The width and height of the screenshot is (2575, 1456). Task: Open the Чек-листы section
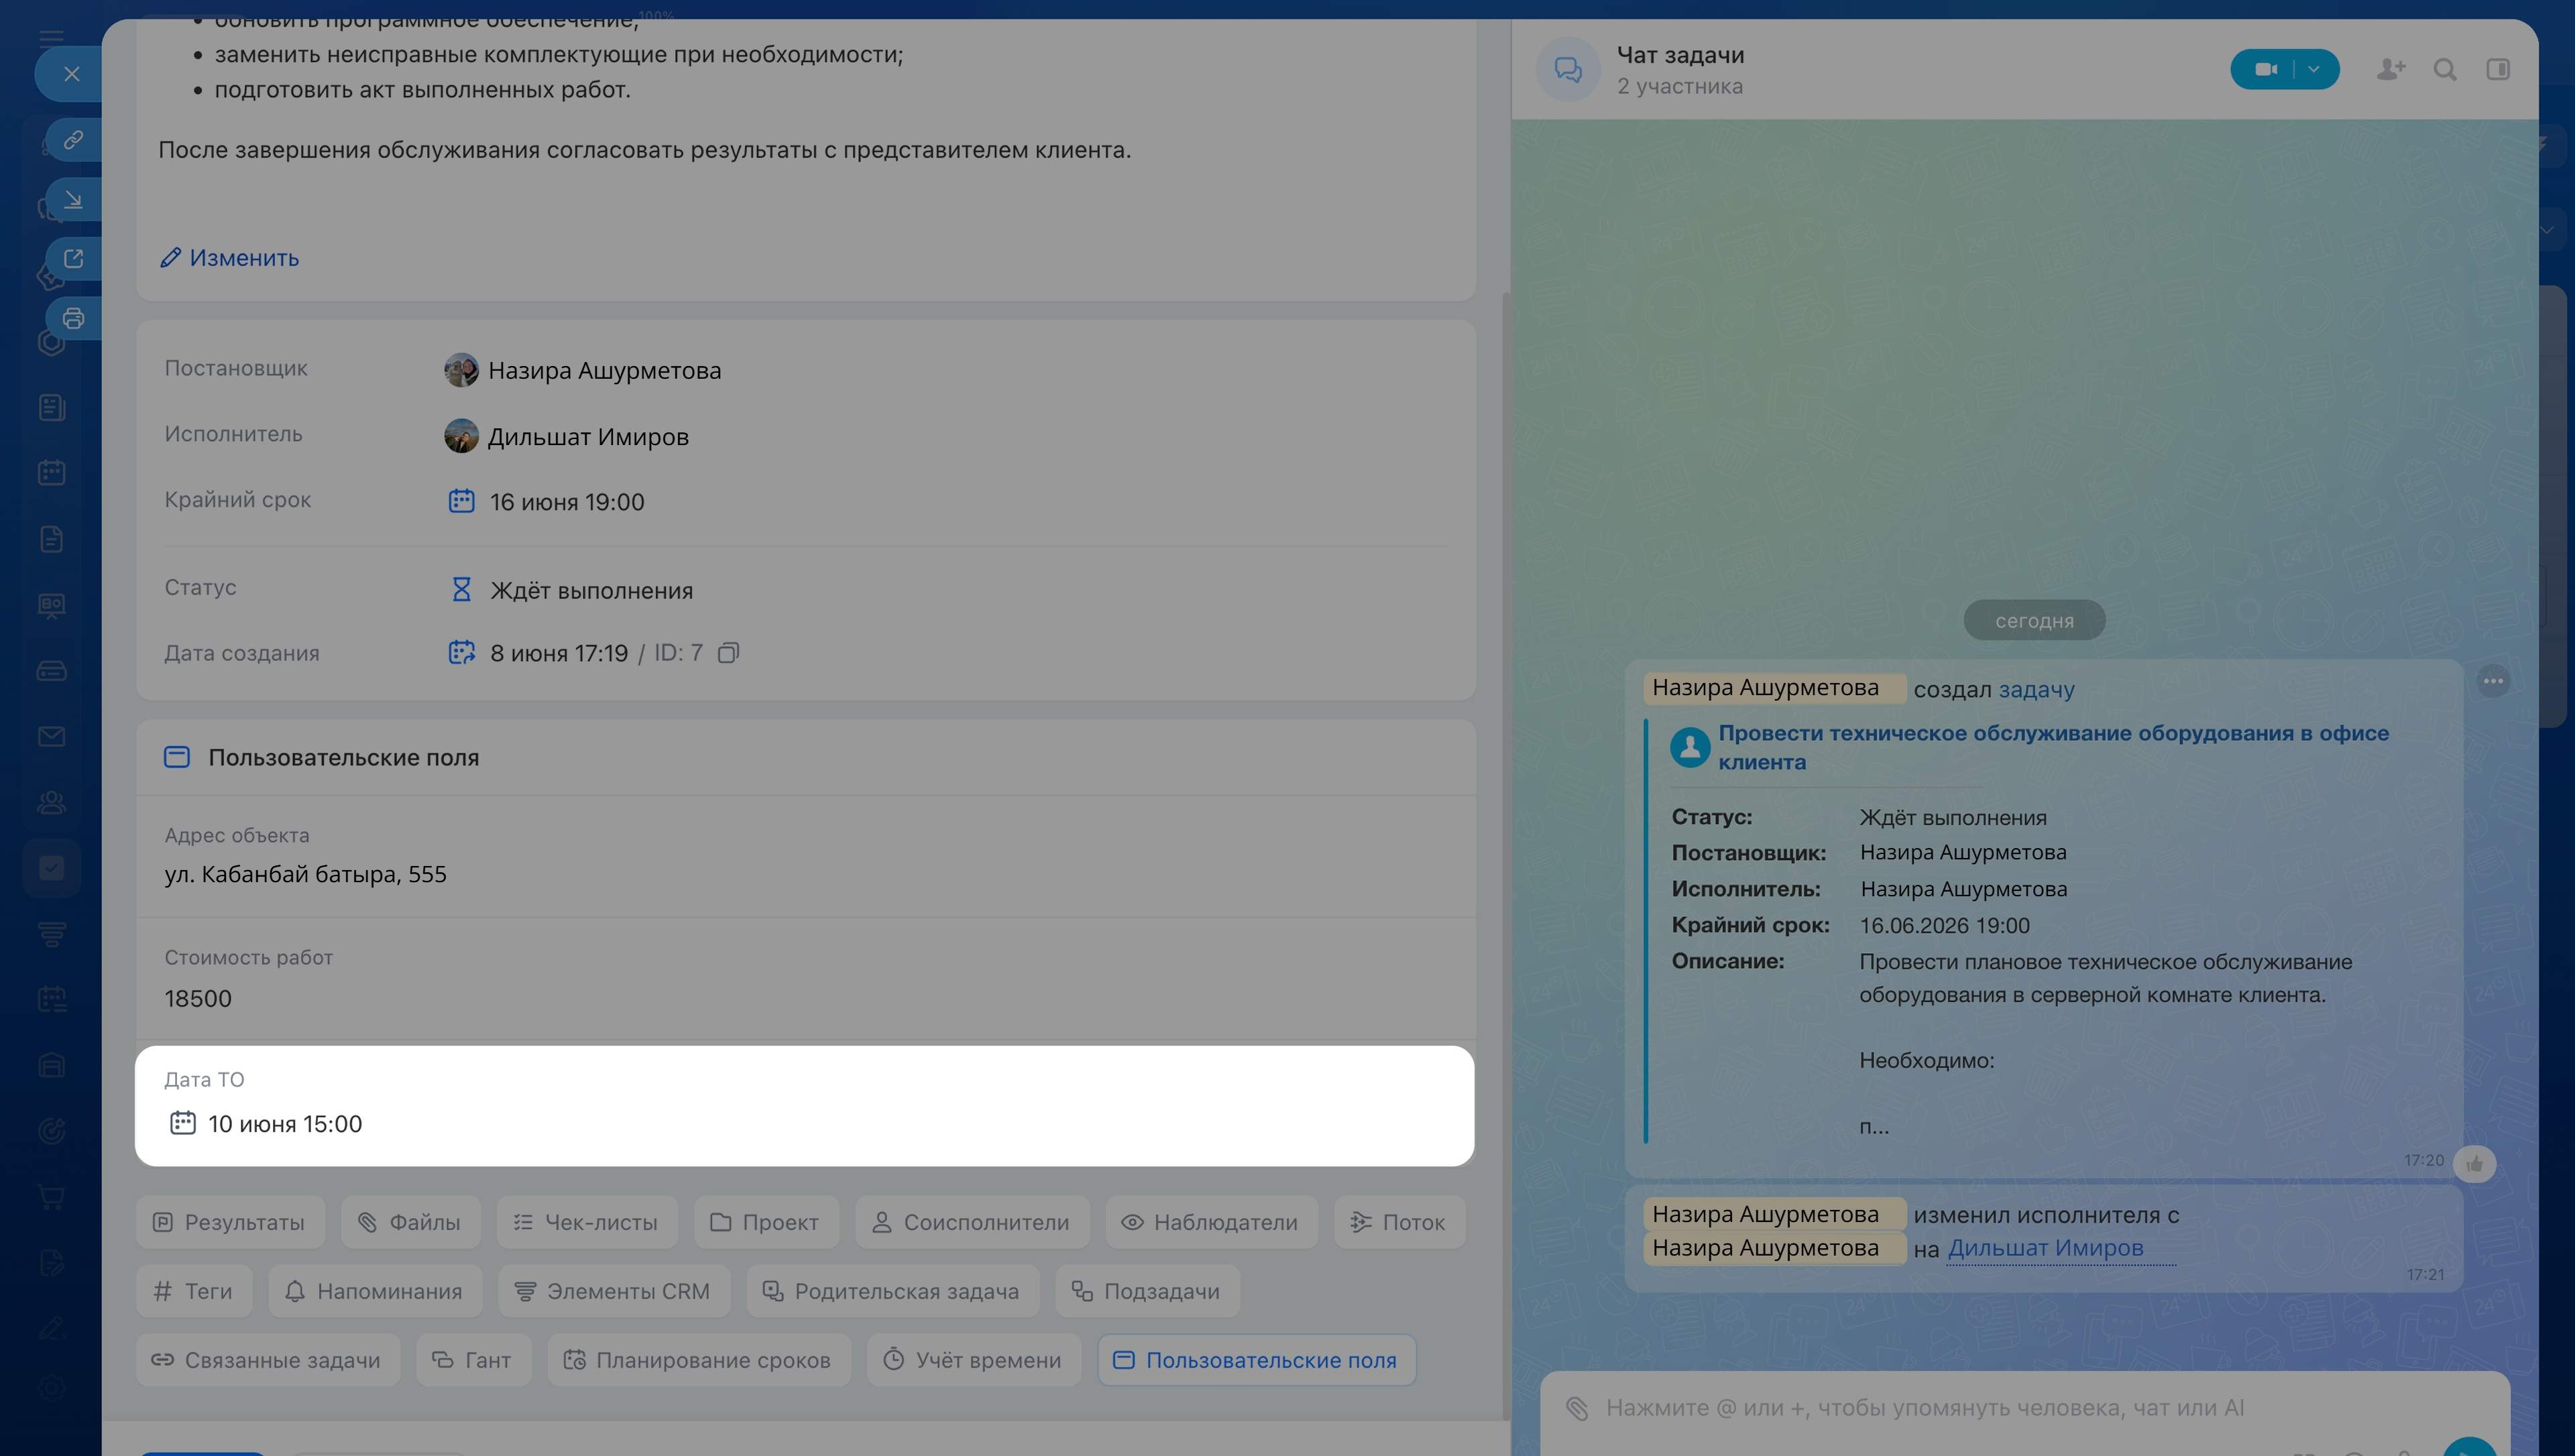[587, 1222]
